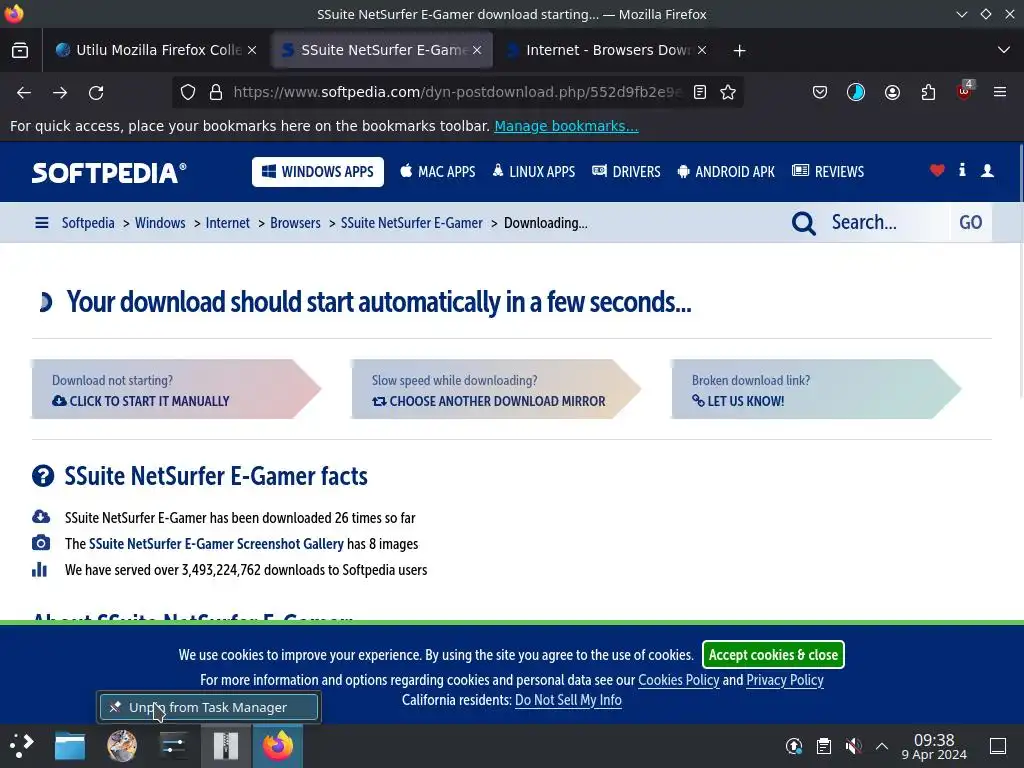The width and height of the screenshot is (1024, 768).
Task: Open the Android APK section
Action: tap(726, 172)
